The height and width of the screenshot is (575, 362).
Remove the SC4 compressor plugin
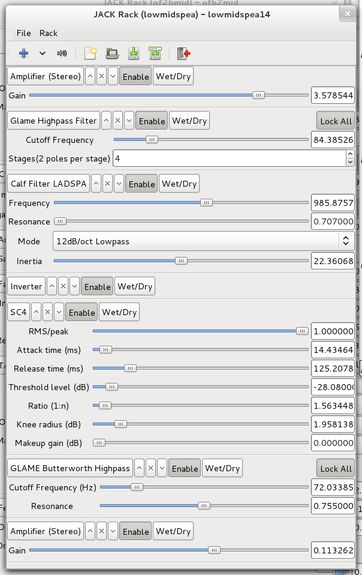(x=48, y=312)
